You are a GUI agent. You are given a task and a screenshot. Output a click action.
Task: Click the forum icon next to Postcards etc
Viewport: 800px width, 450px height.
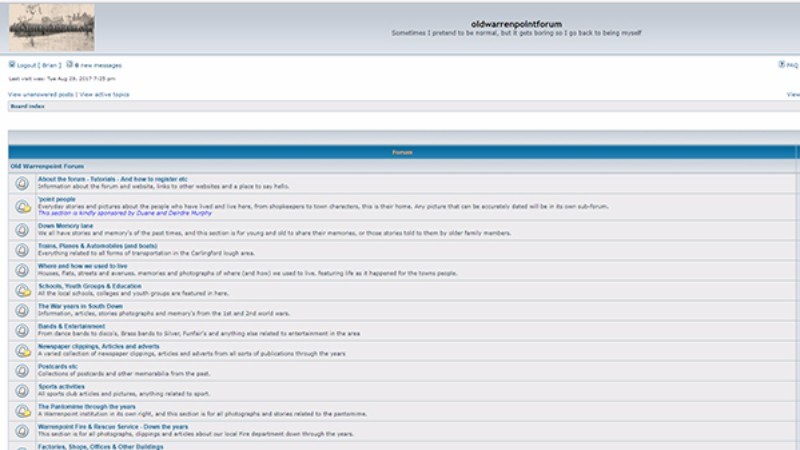22,370
